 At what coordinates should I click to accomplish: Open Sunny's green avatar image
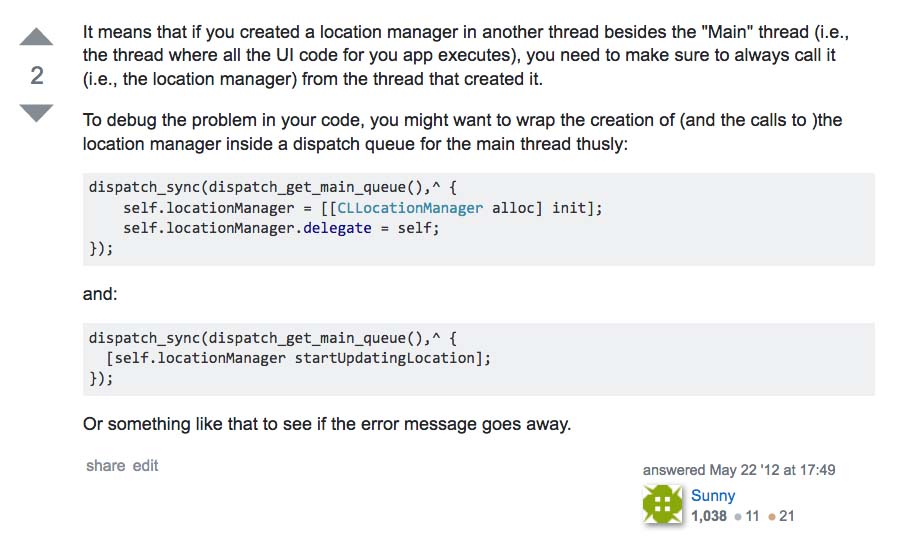click(662, 505)
